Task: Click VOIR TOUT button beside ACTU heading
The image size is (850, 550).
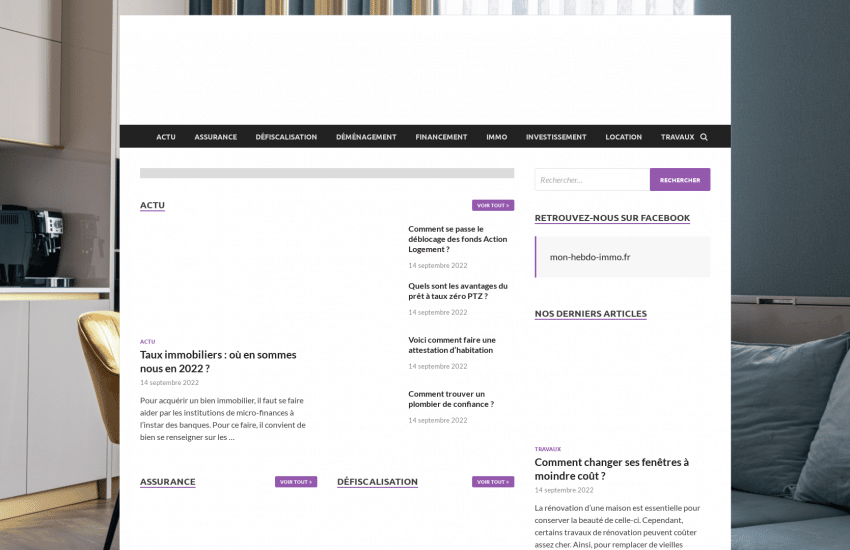Action: [493, 205]
